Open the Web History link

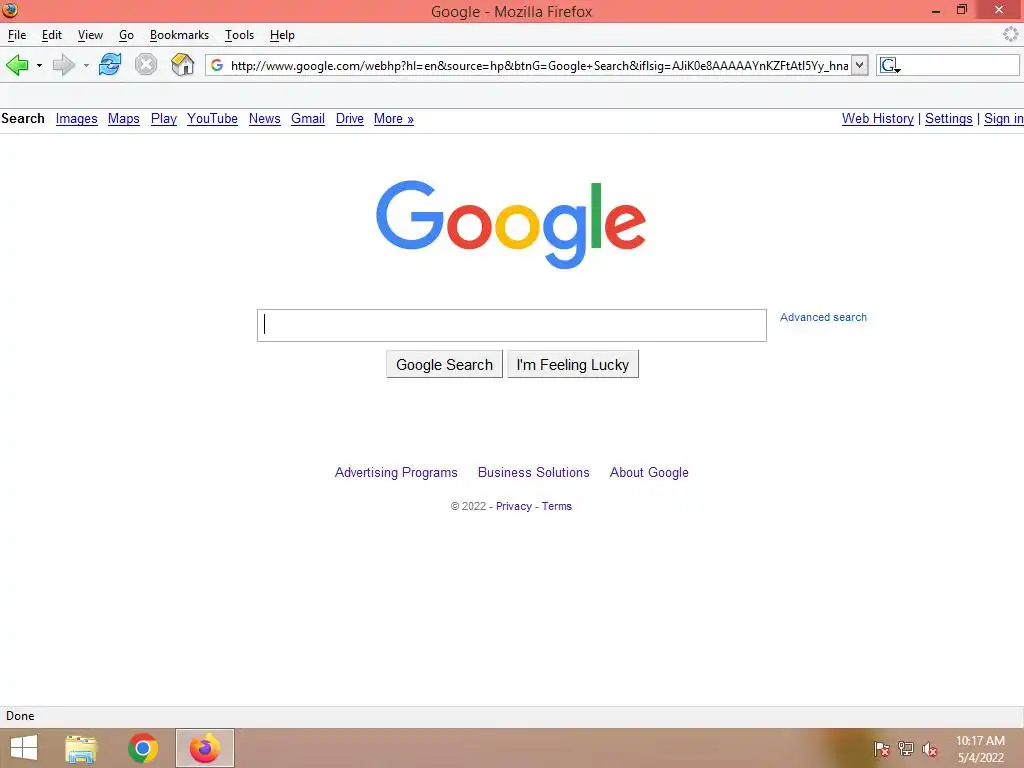877,118
